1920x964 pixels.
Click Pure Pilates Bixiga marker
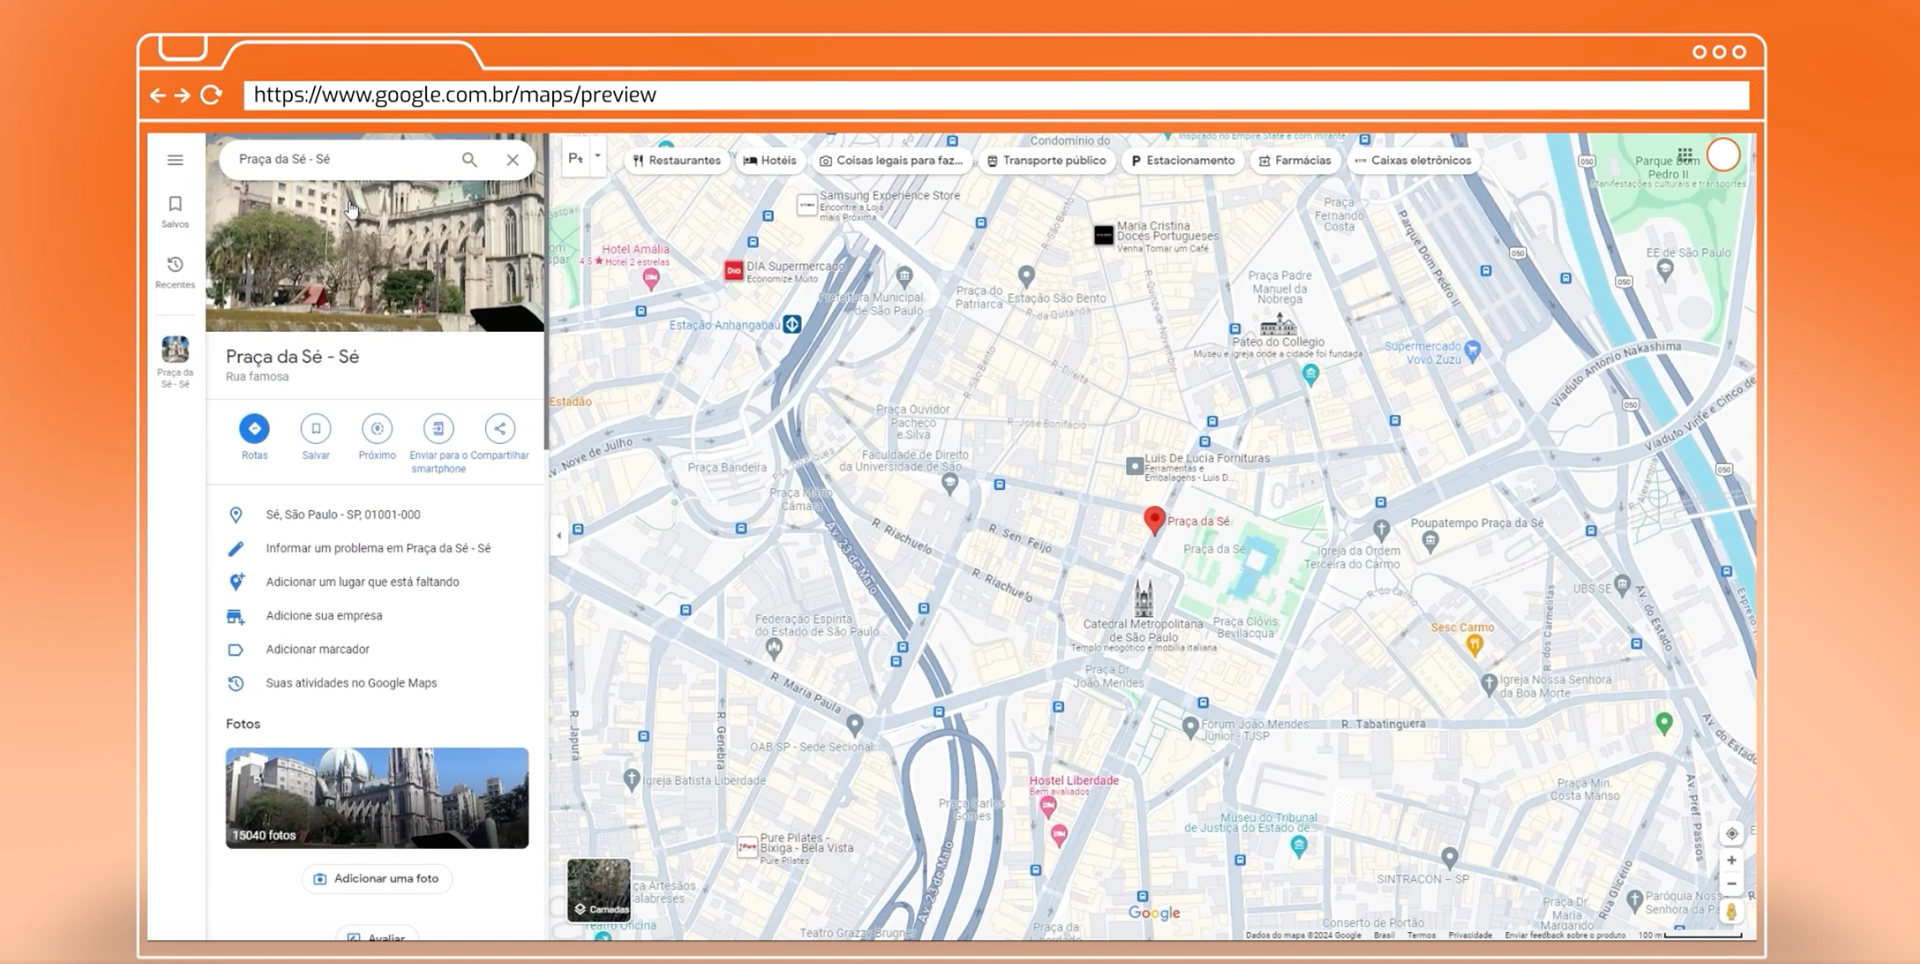point(747,847)
